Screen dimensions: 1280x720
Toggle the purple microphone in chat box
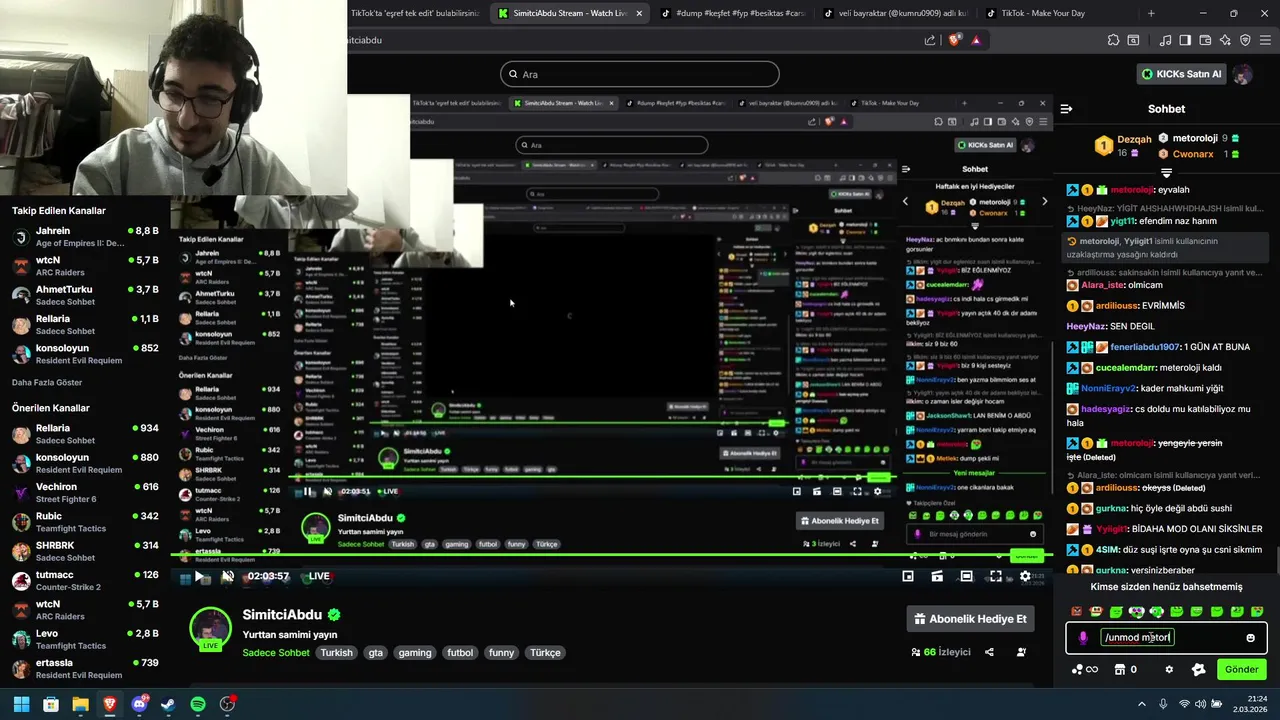[1083, 637]
